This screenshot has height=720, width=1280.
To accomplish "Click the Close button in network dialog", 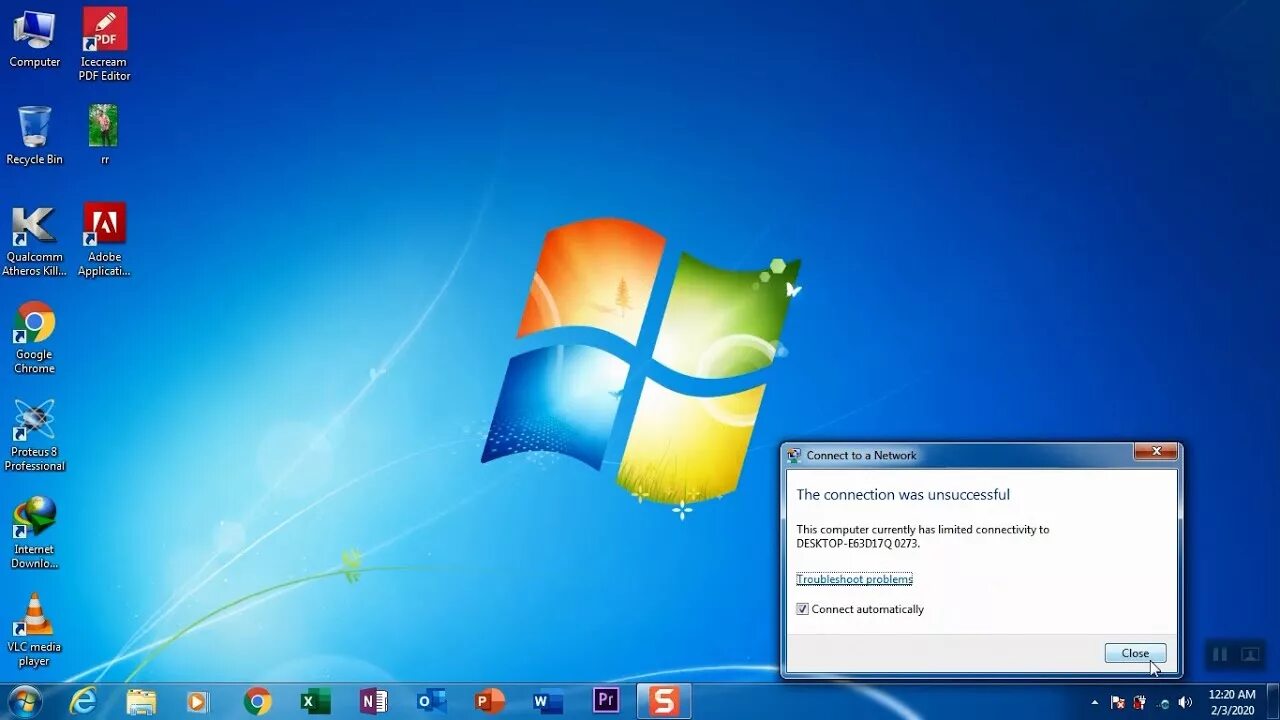I will click(x=1135, y=653).
